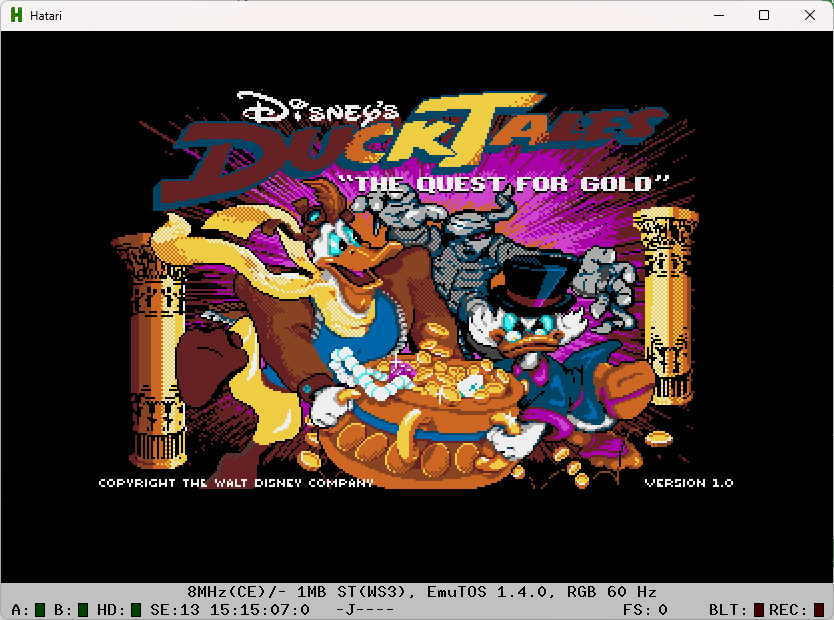Click 'THE QUEST FOR GOLD' subtitle

(504, 184)
